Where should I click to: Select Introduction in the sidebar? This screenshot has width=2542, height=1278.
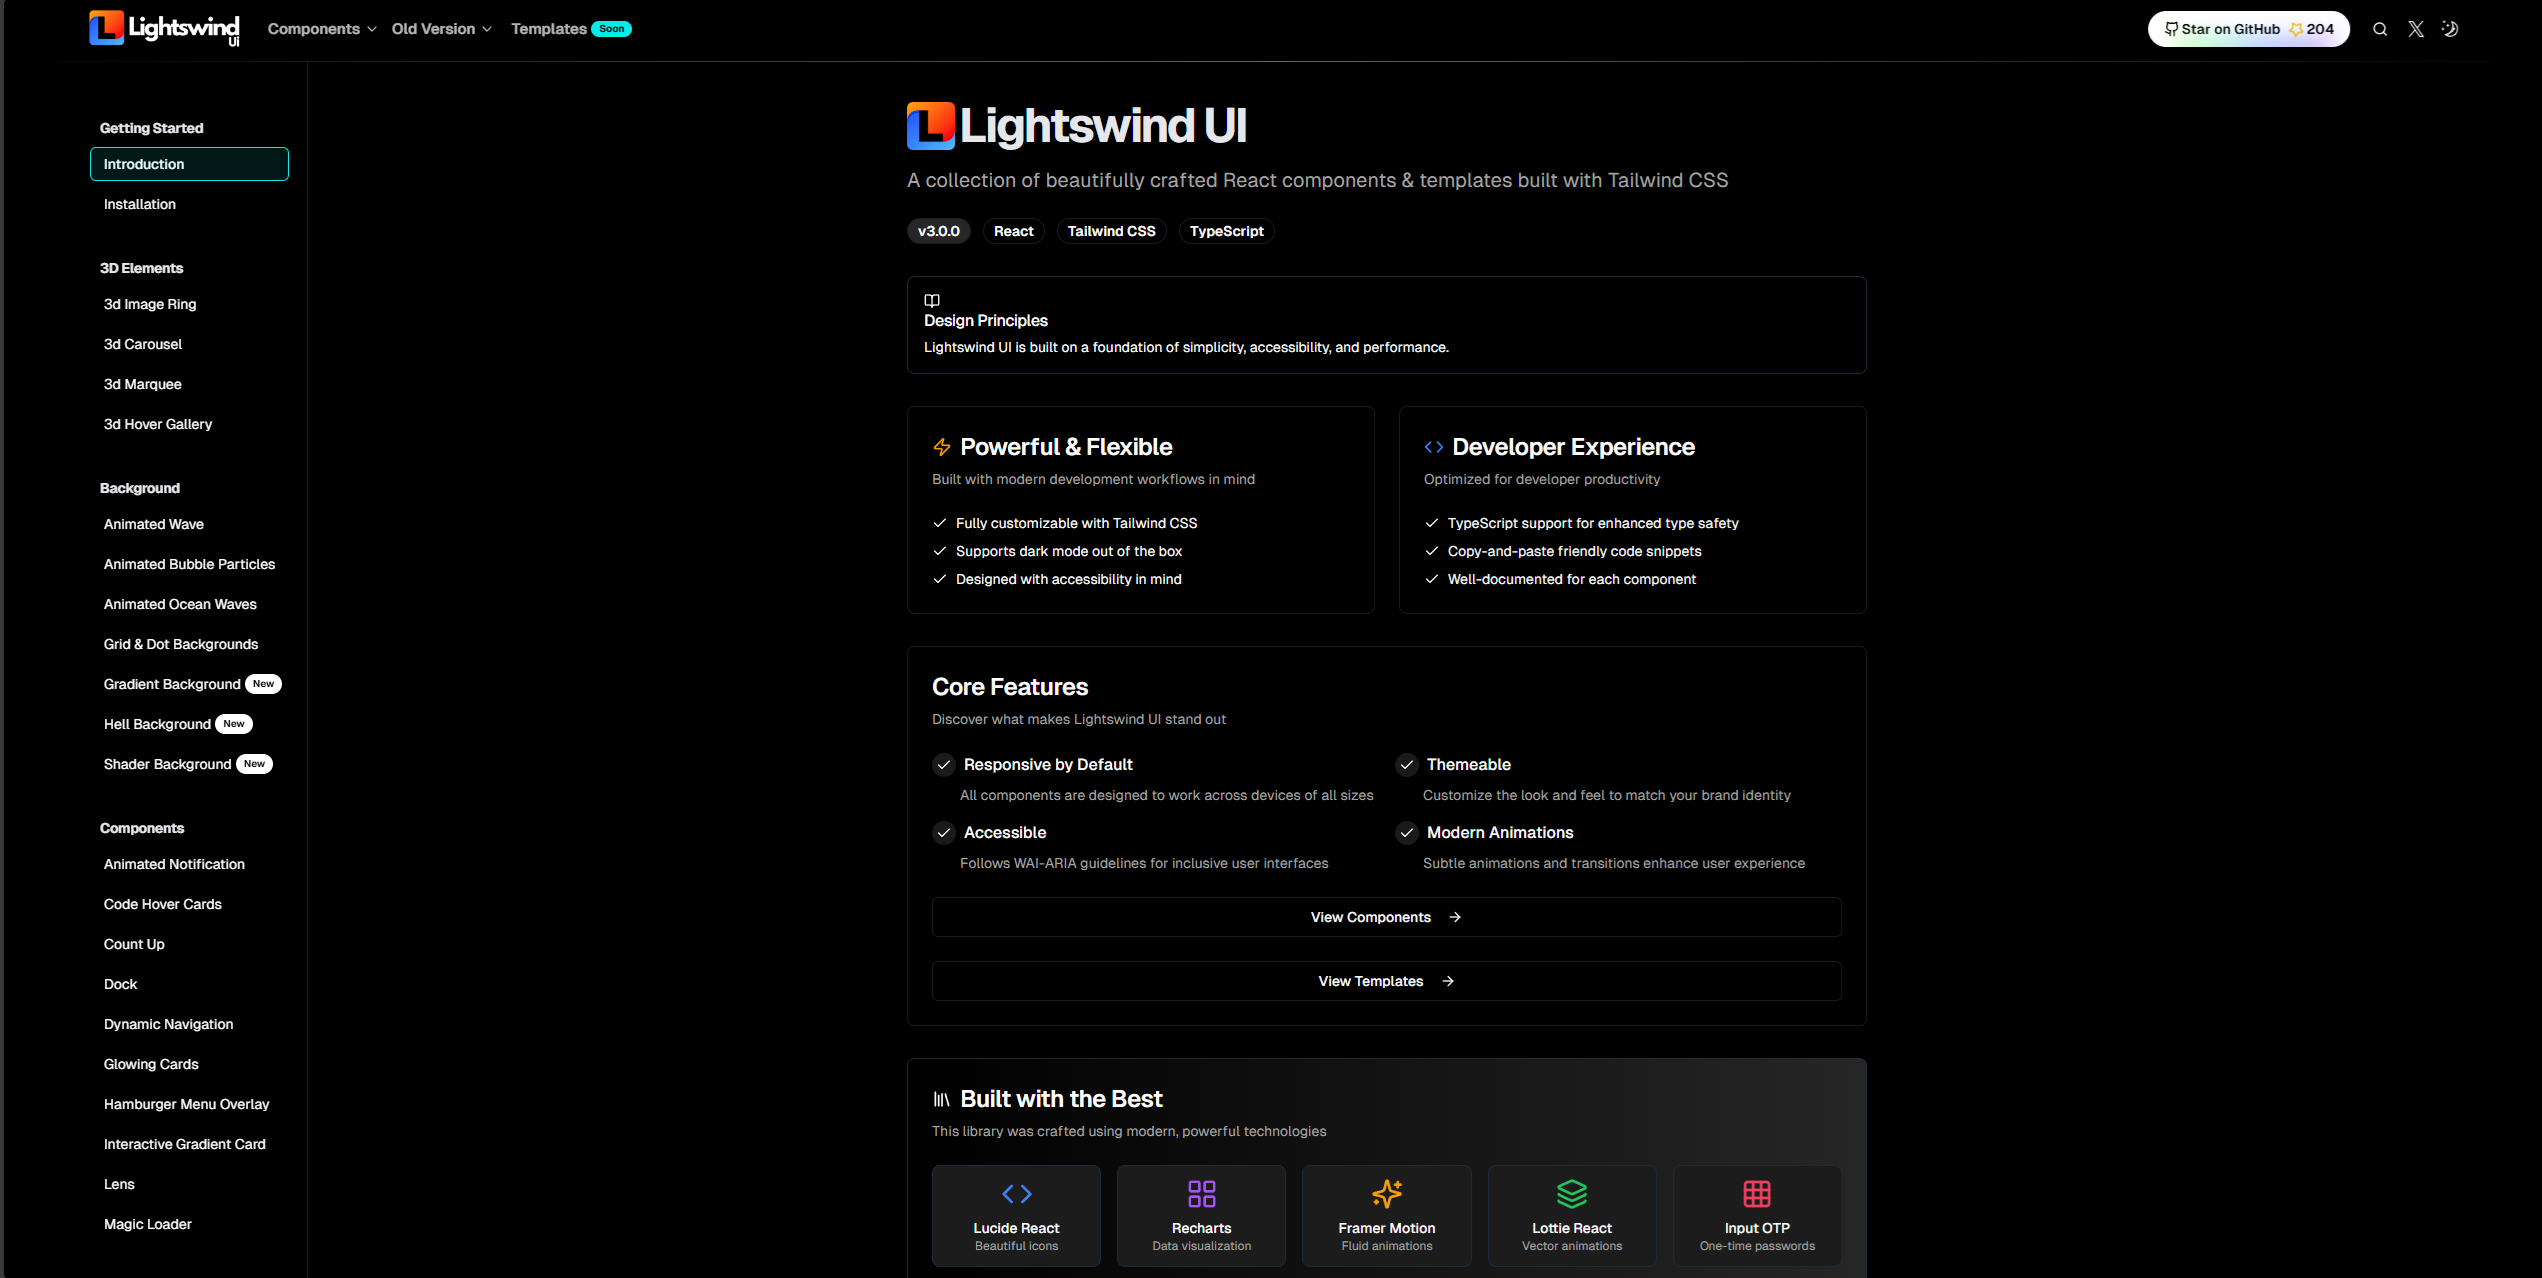tap(189, 164)
